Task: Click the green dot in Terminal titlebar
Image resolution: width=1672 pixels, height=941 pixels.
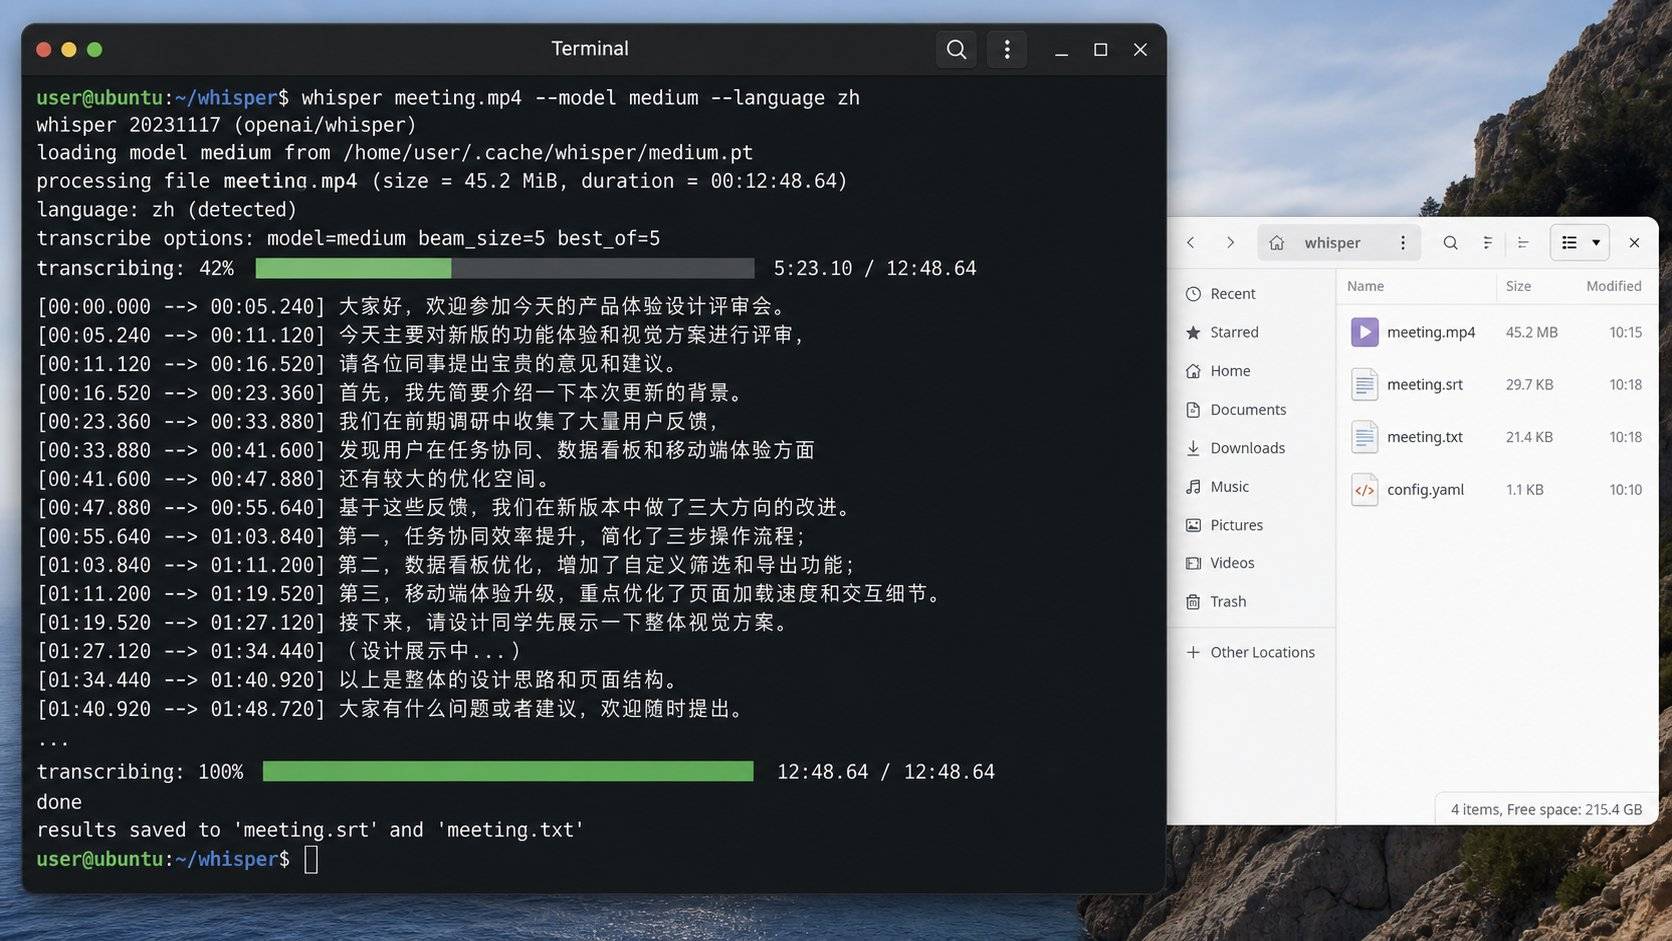Action: point(95,49)
